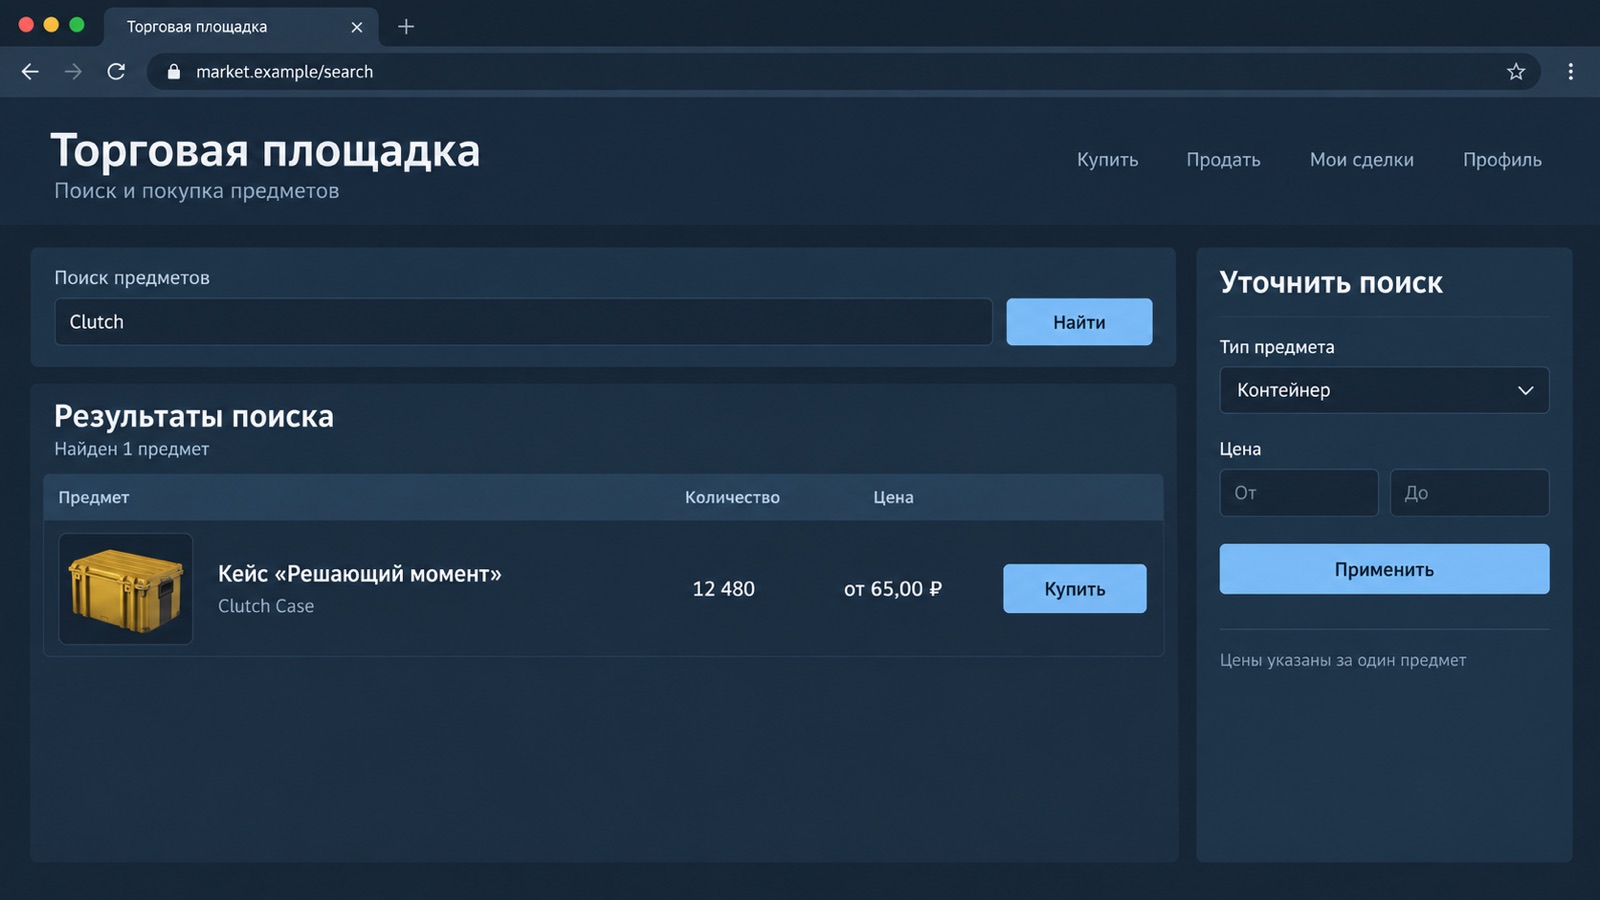Open the browser three-dot menu

(x=1571, y=72)
